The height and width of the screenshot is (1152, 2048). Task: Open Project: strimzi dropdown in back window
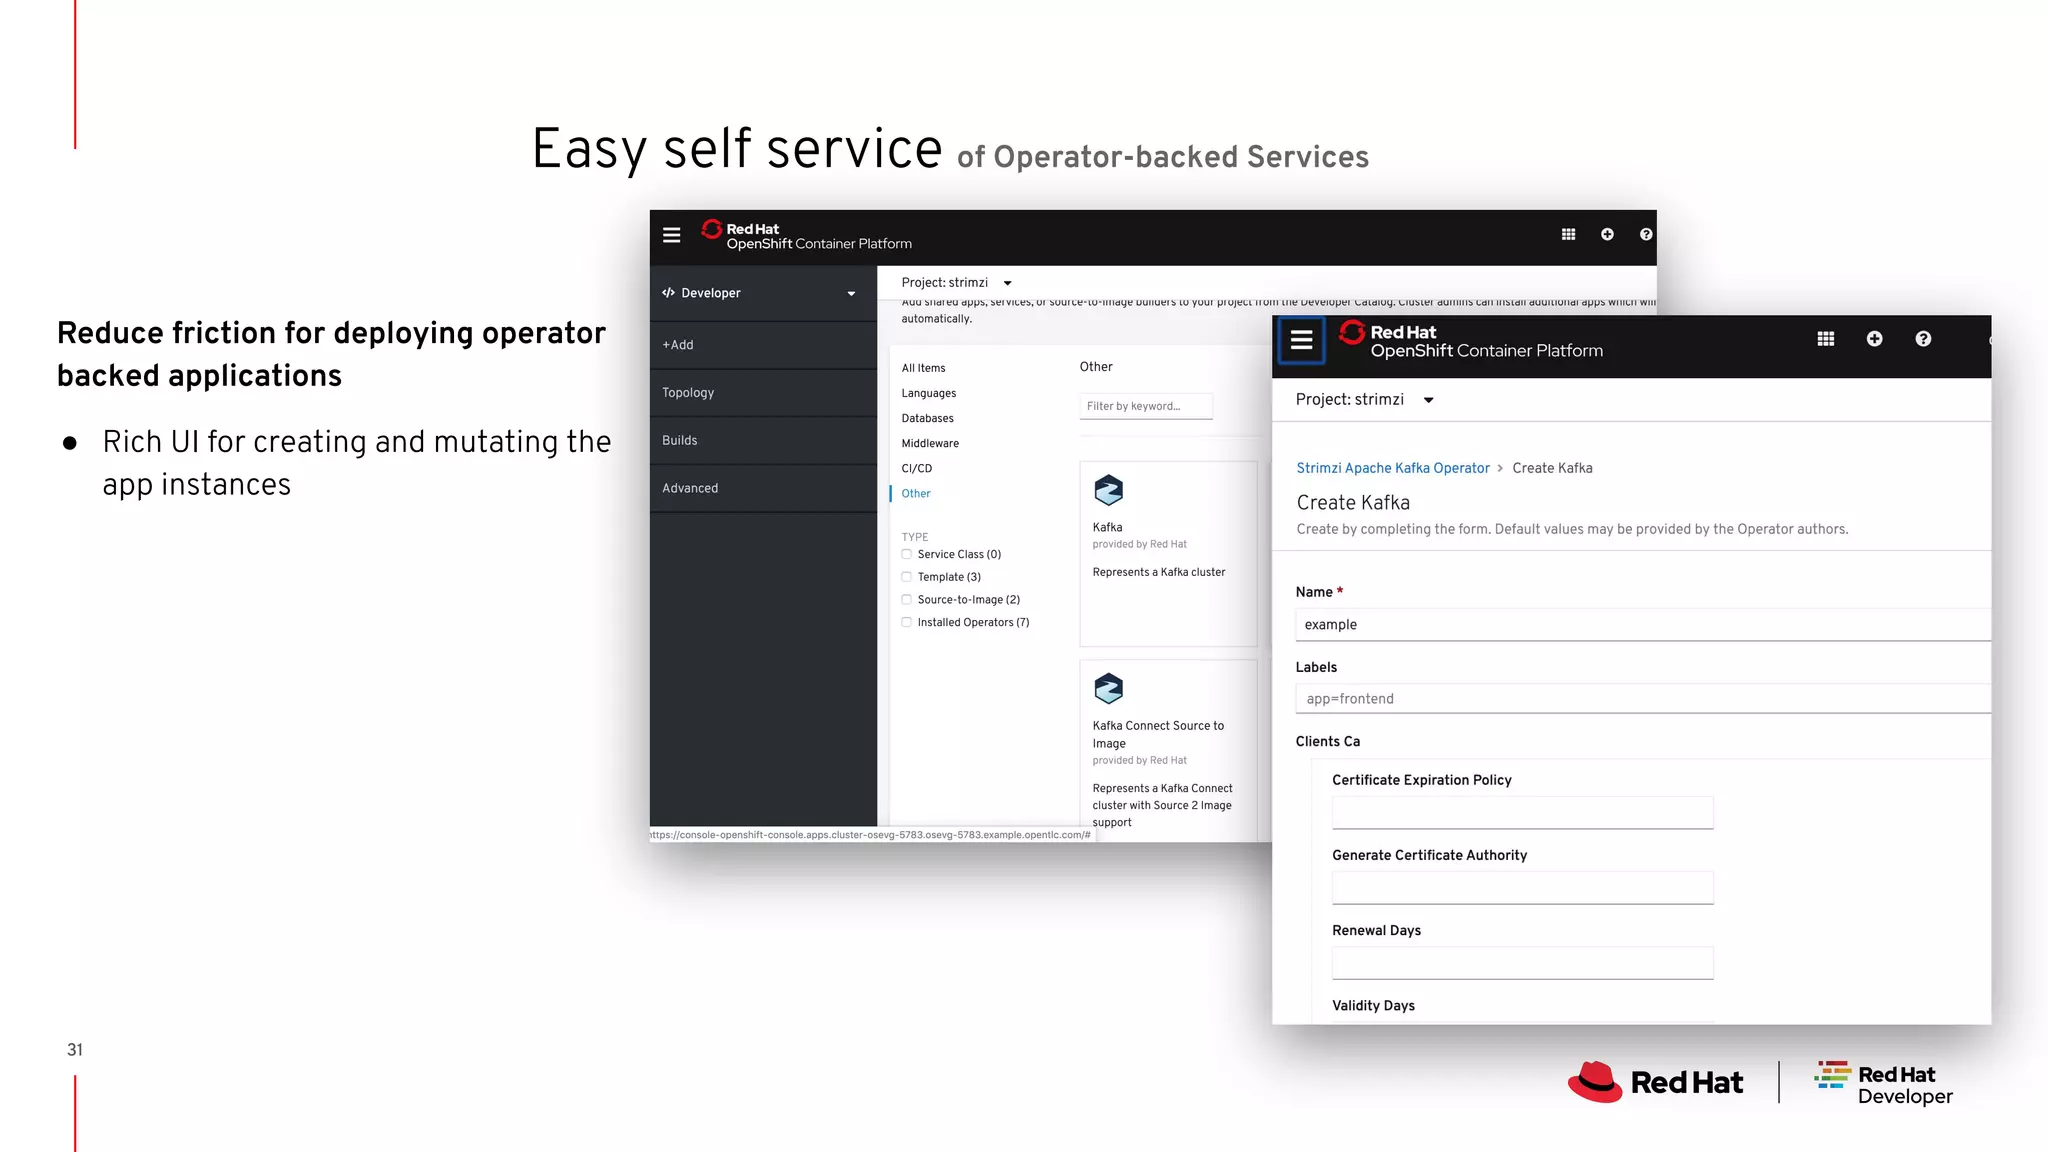pos(956,283)
